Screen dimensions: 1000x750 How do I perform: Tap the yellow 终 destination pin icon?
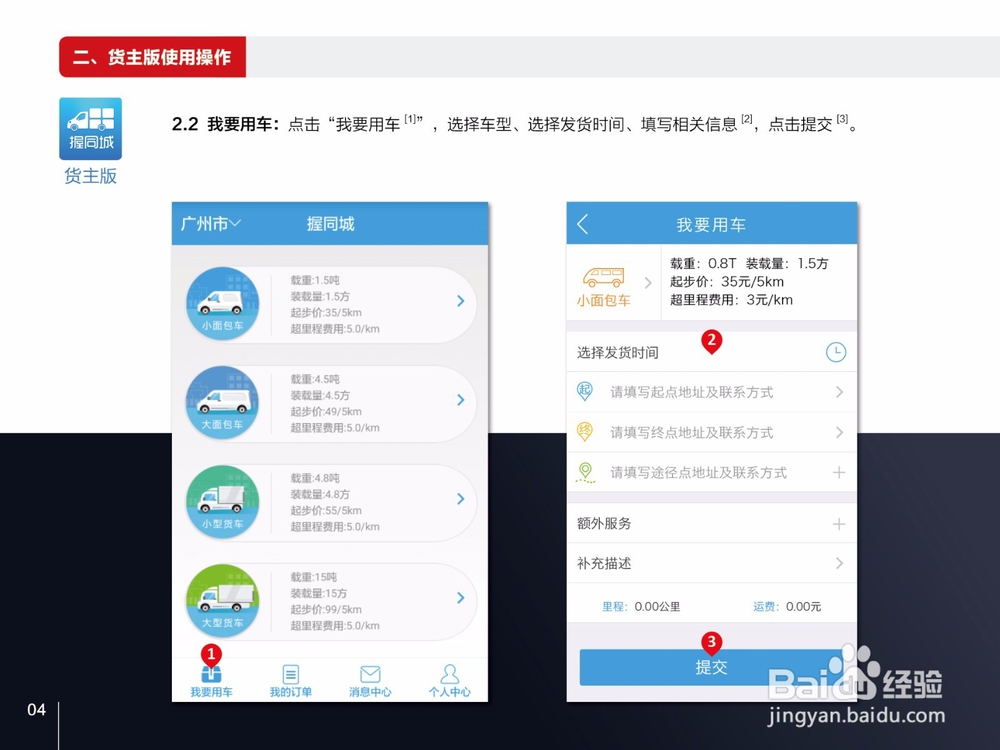584,432
